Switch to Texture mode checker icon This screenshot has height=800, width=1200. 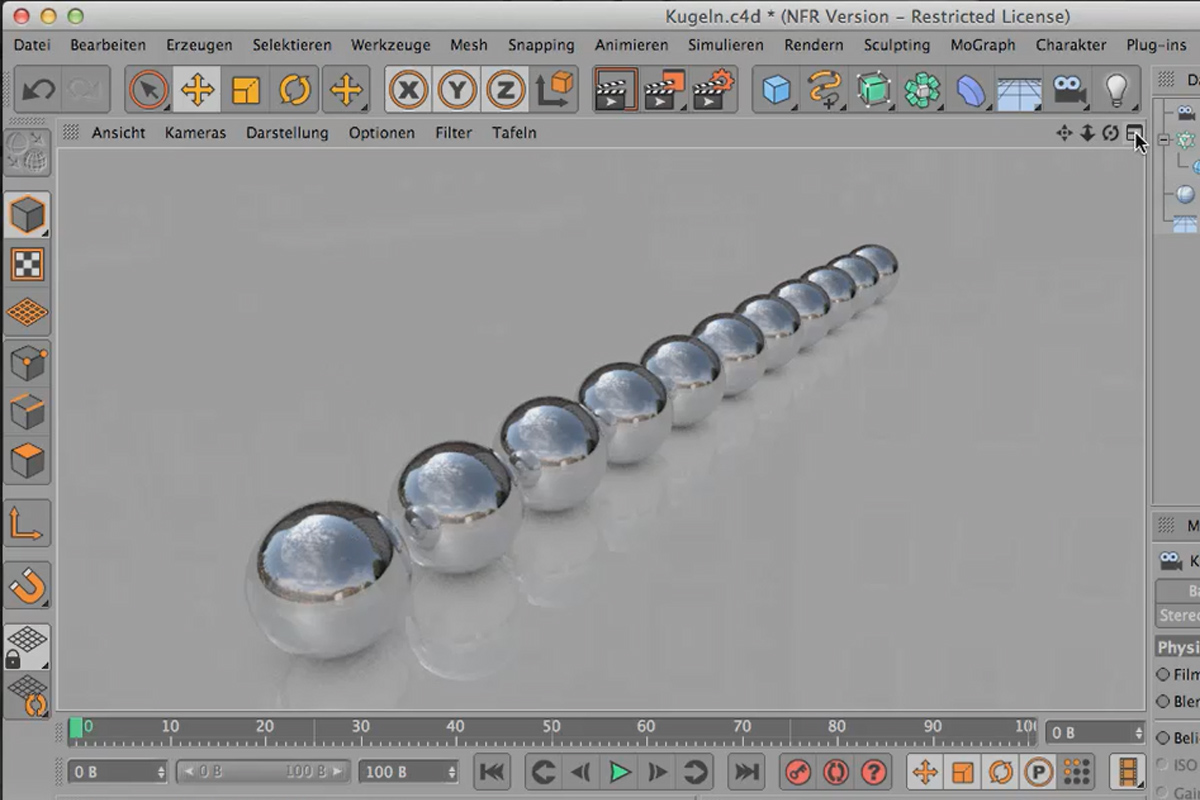[27, 265]
